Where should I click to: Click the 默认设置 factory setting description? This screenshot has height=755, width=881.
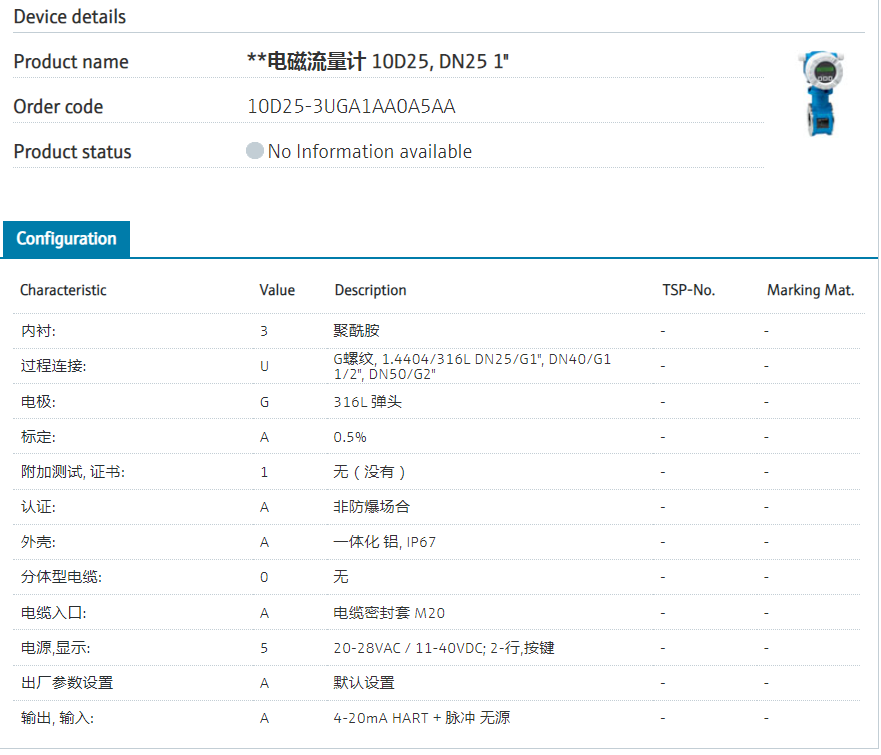tap(364, 683)
